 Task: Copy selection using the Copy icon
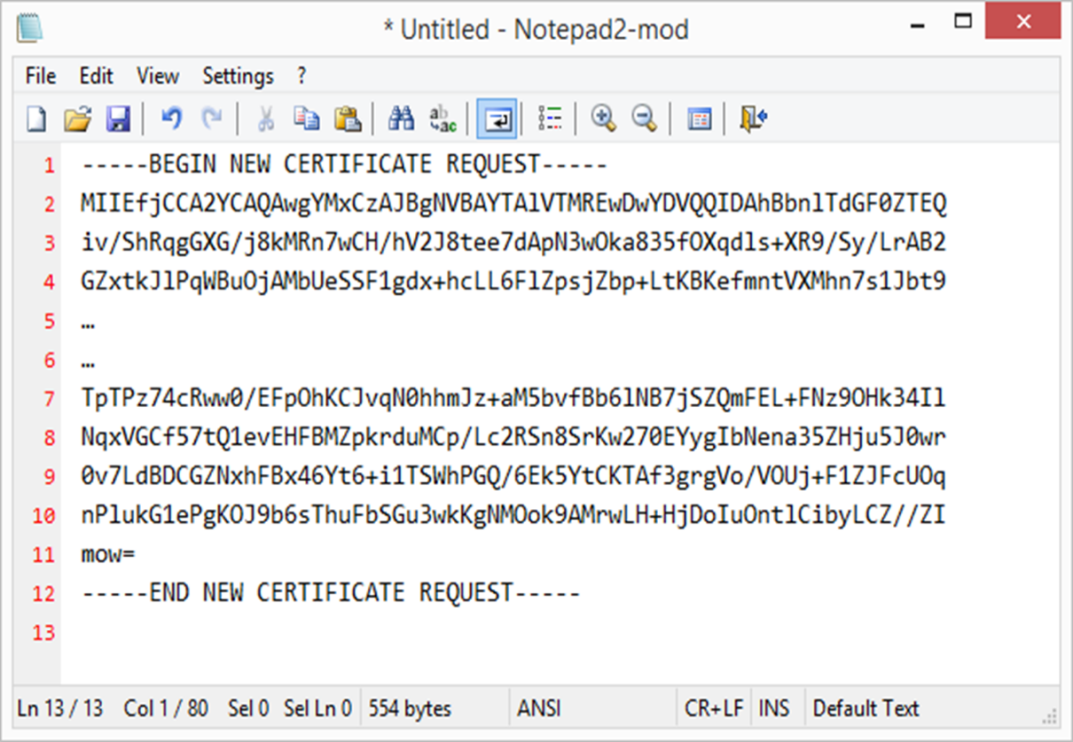[306, 118]
